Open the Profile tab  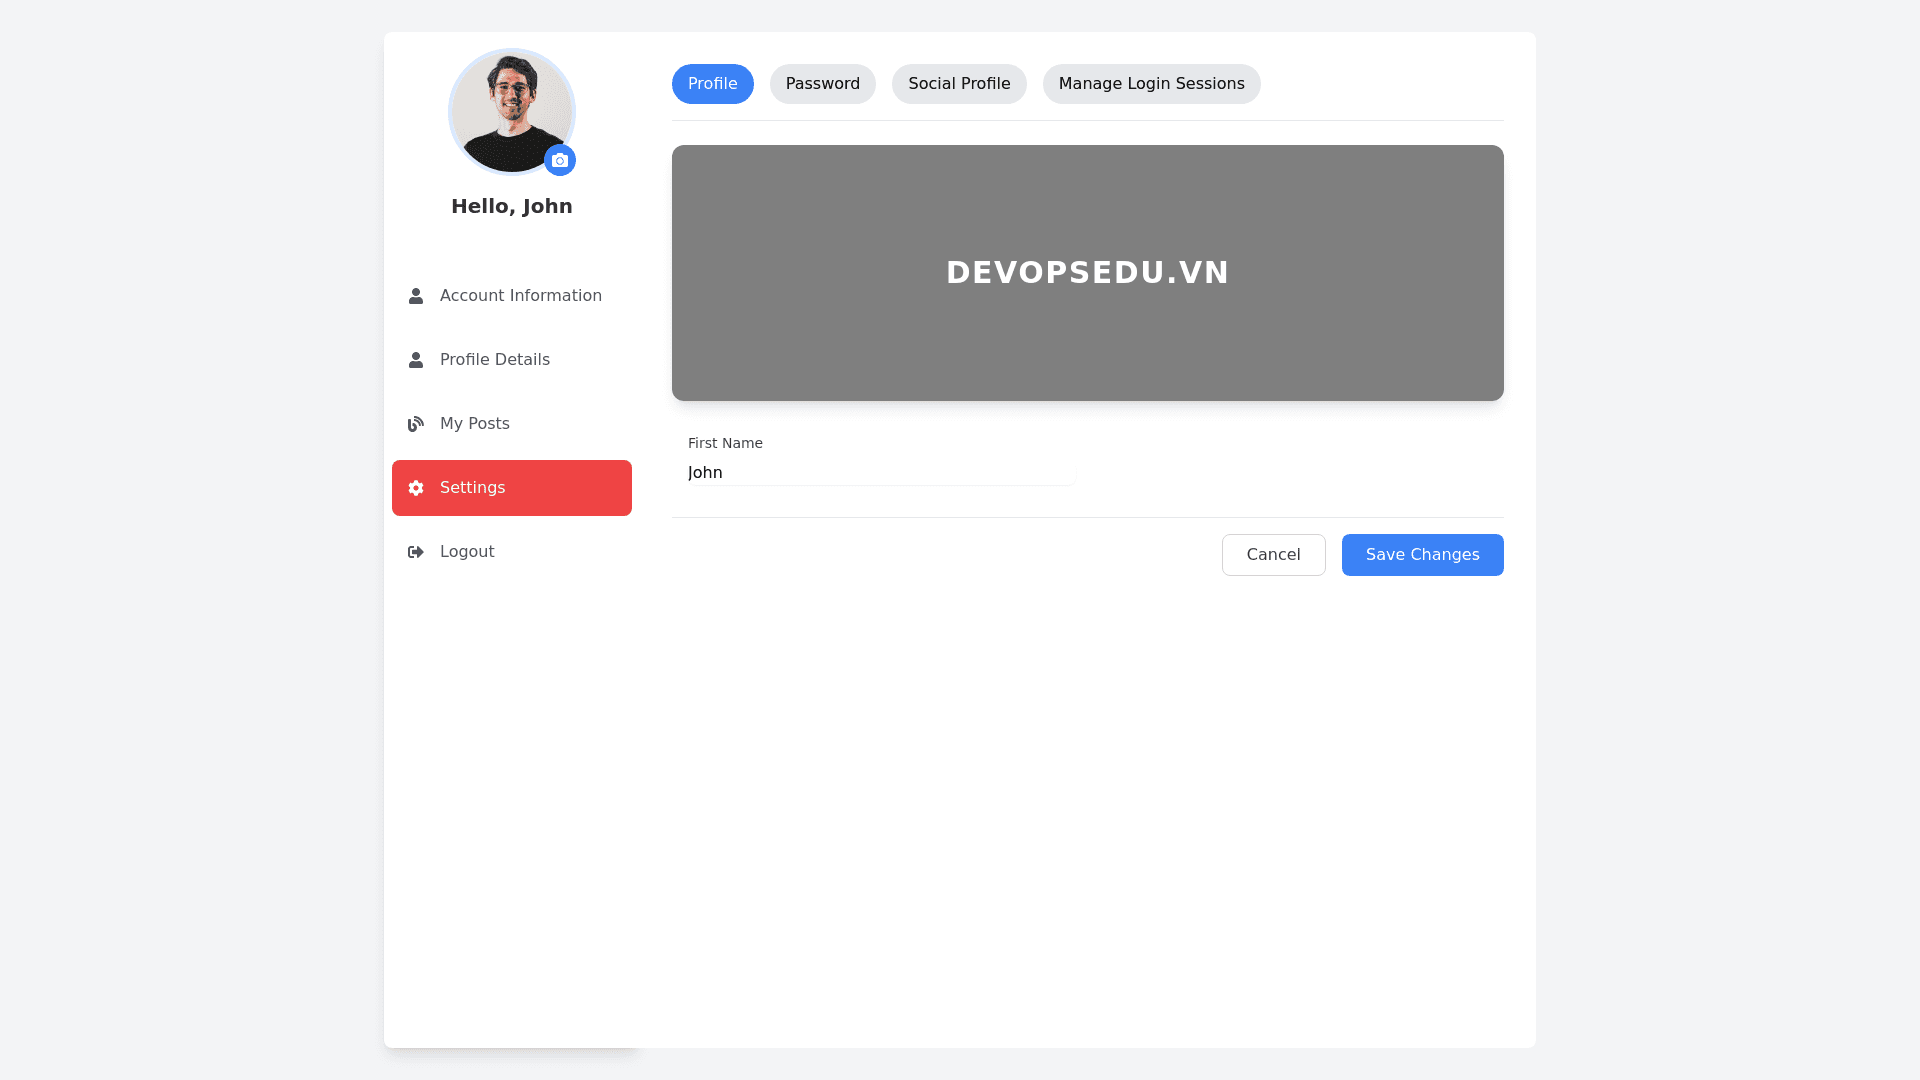712,84
